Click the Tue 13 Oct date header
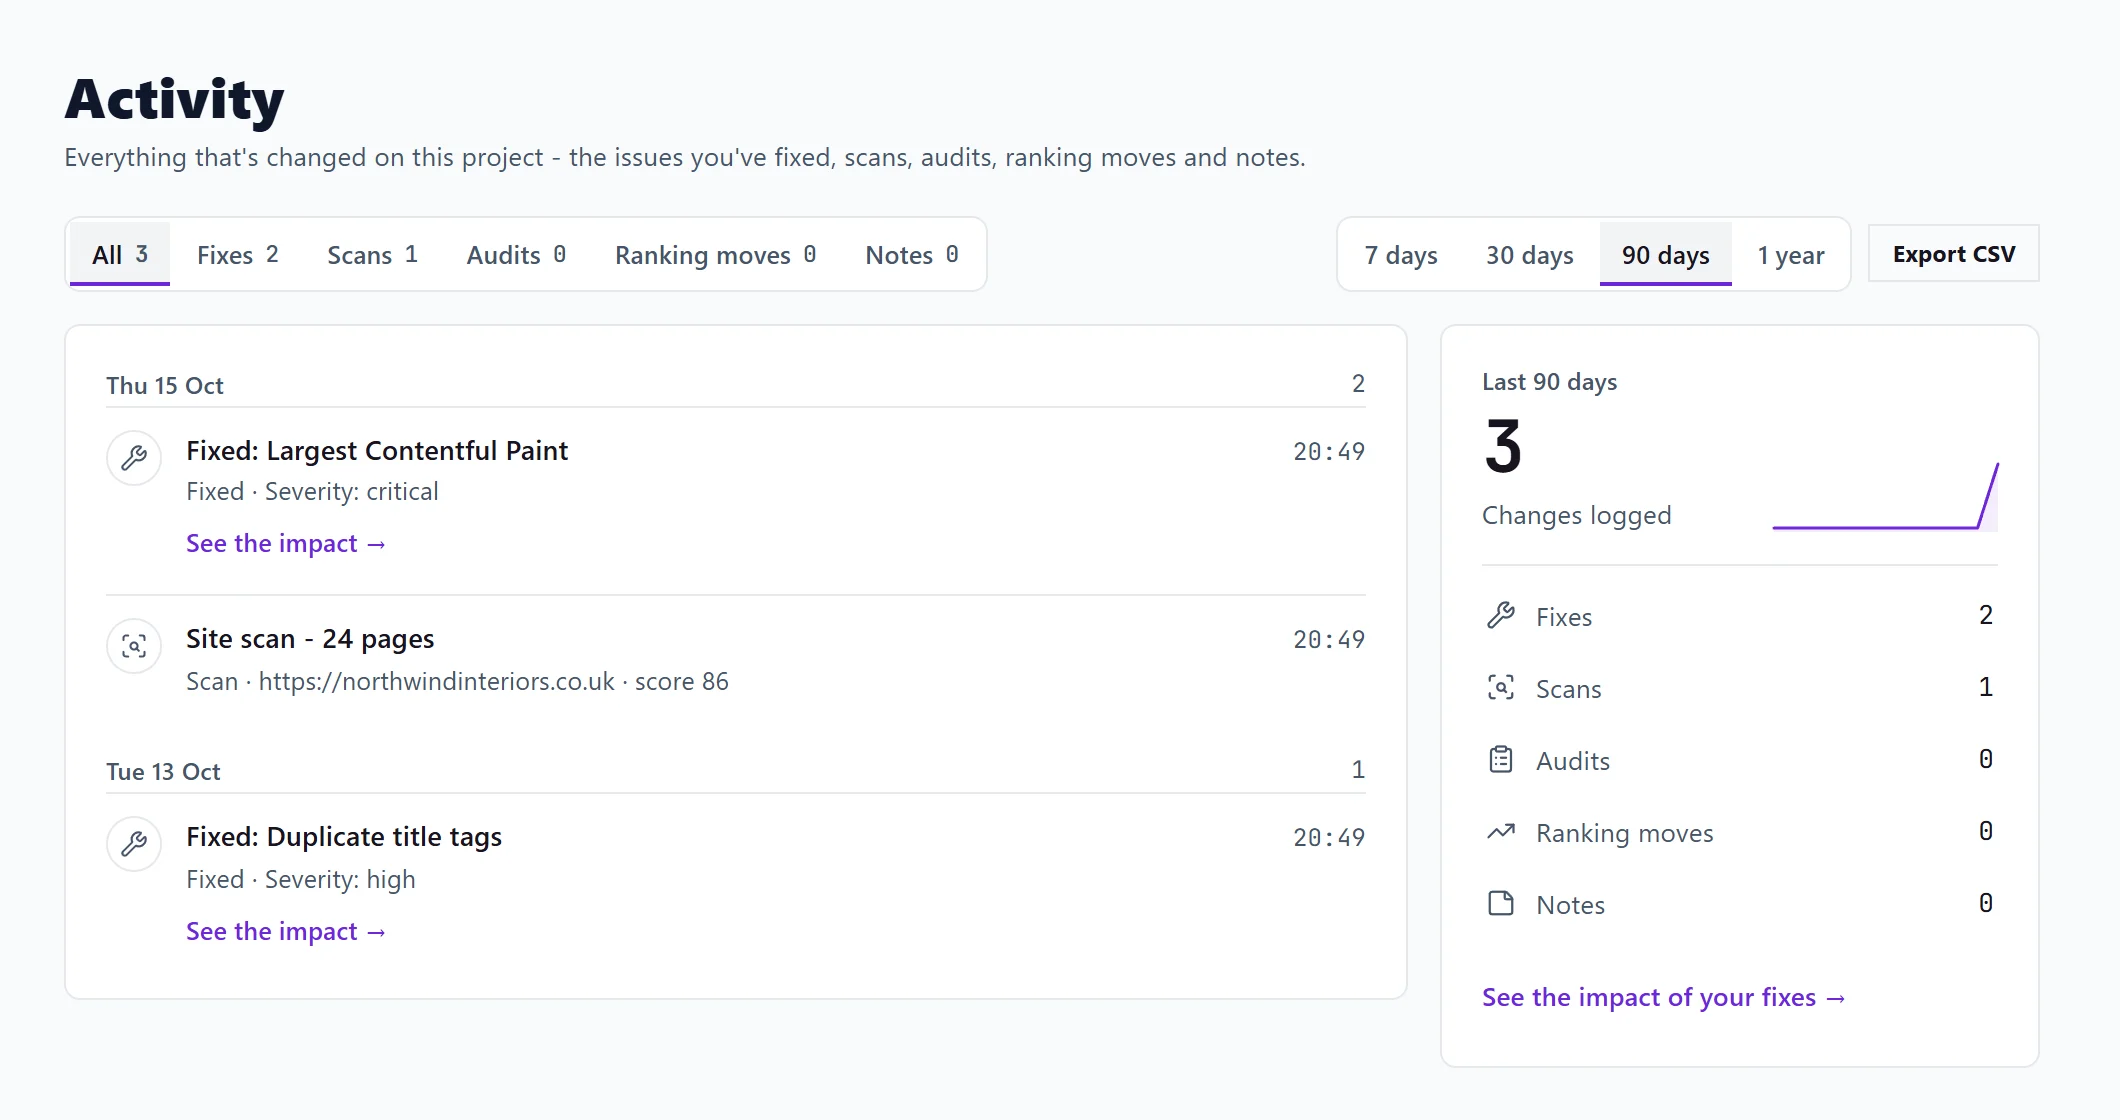The image size is (2120, 1120). [x=163, y=771]
